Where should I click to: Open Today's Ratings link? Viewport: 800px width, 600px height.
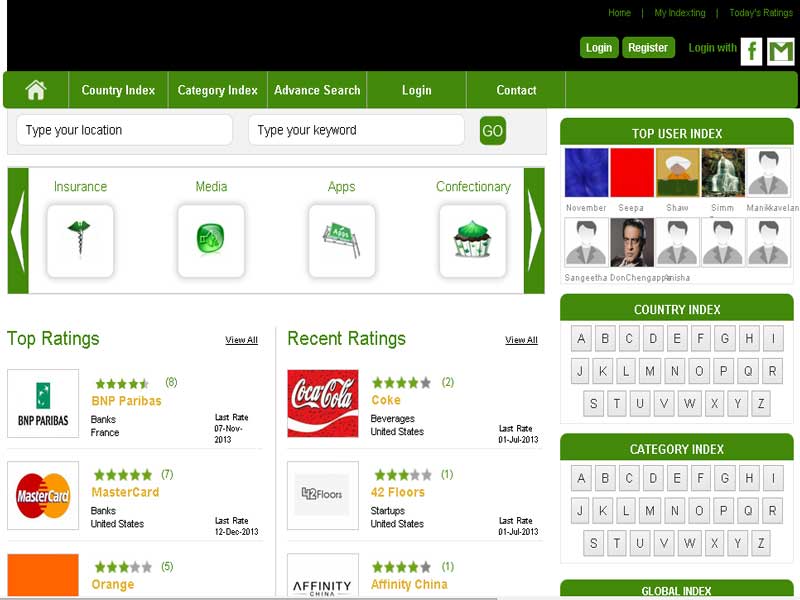pyautogui.click(x=761, y=13)
